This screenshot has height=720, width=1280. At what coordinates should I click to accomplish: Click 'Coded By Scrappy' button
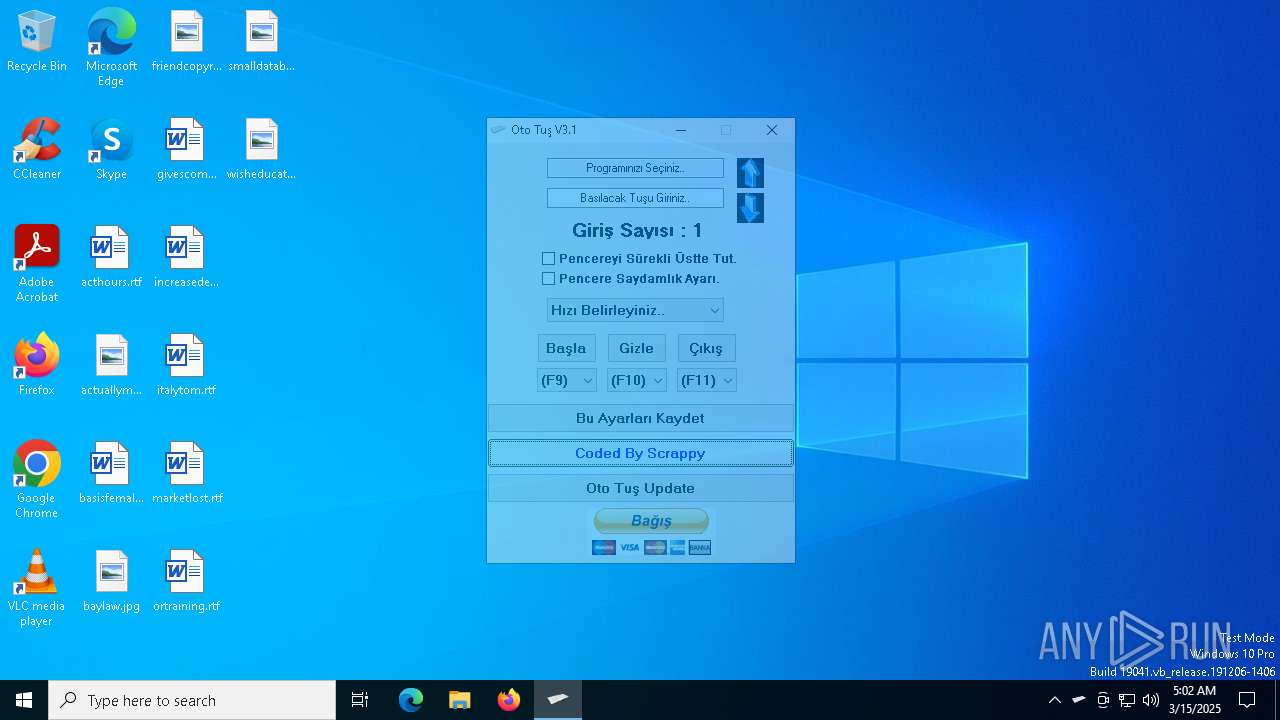[640, 453]
